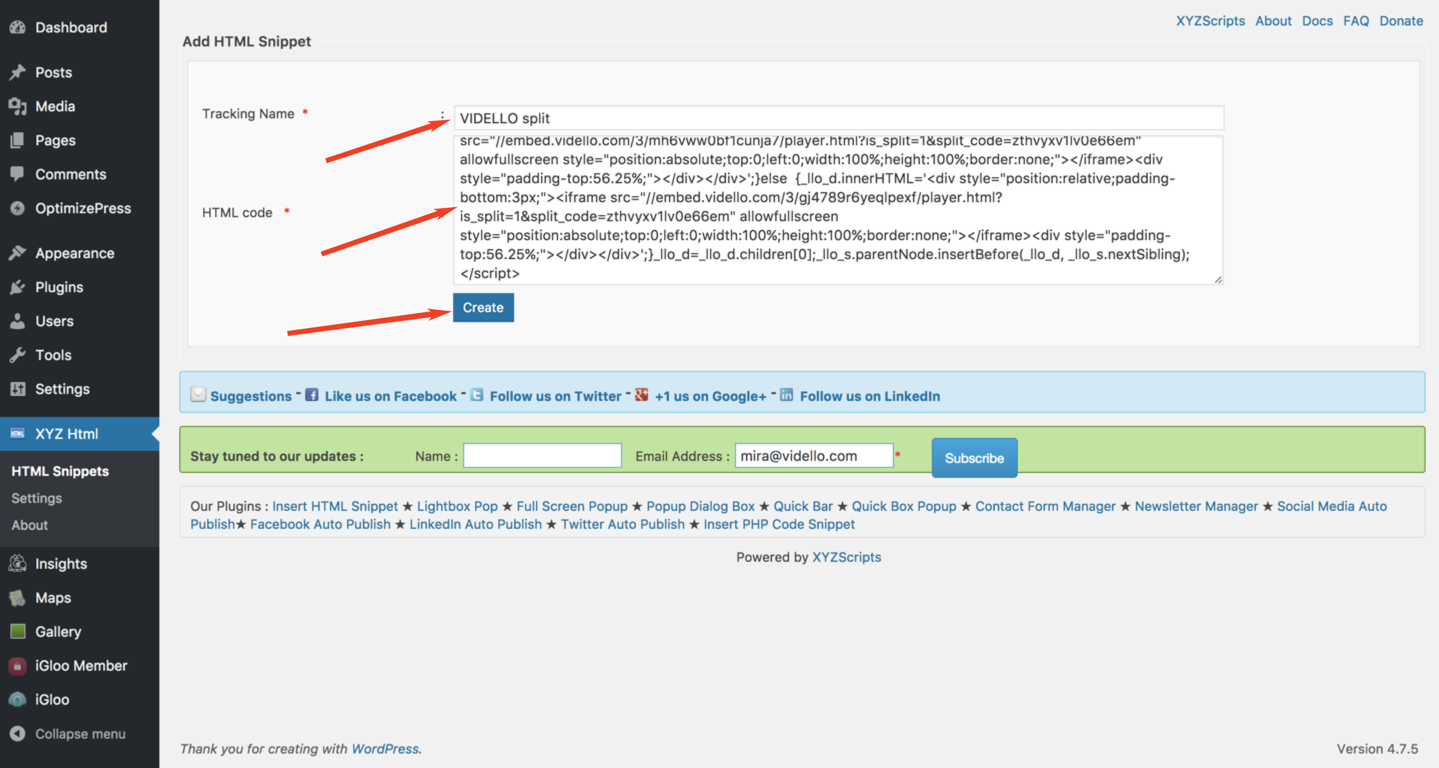Click the Dashboard gauge icon
This screenshot has height=768, width=1439.
(x=18, y=28)
